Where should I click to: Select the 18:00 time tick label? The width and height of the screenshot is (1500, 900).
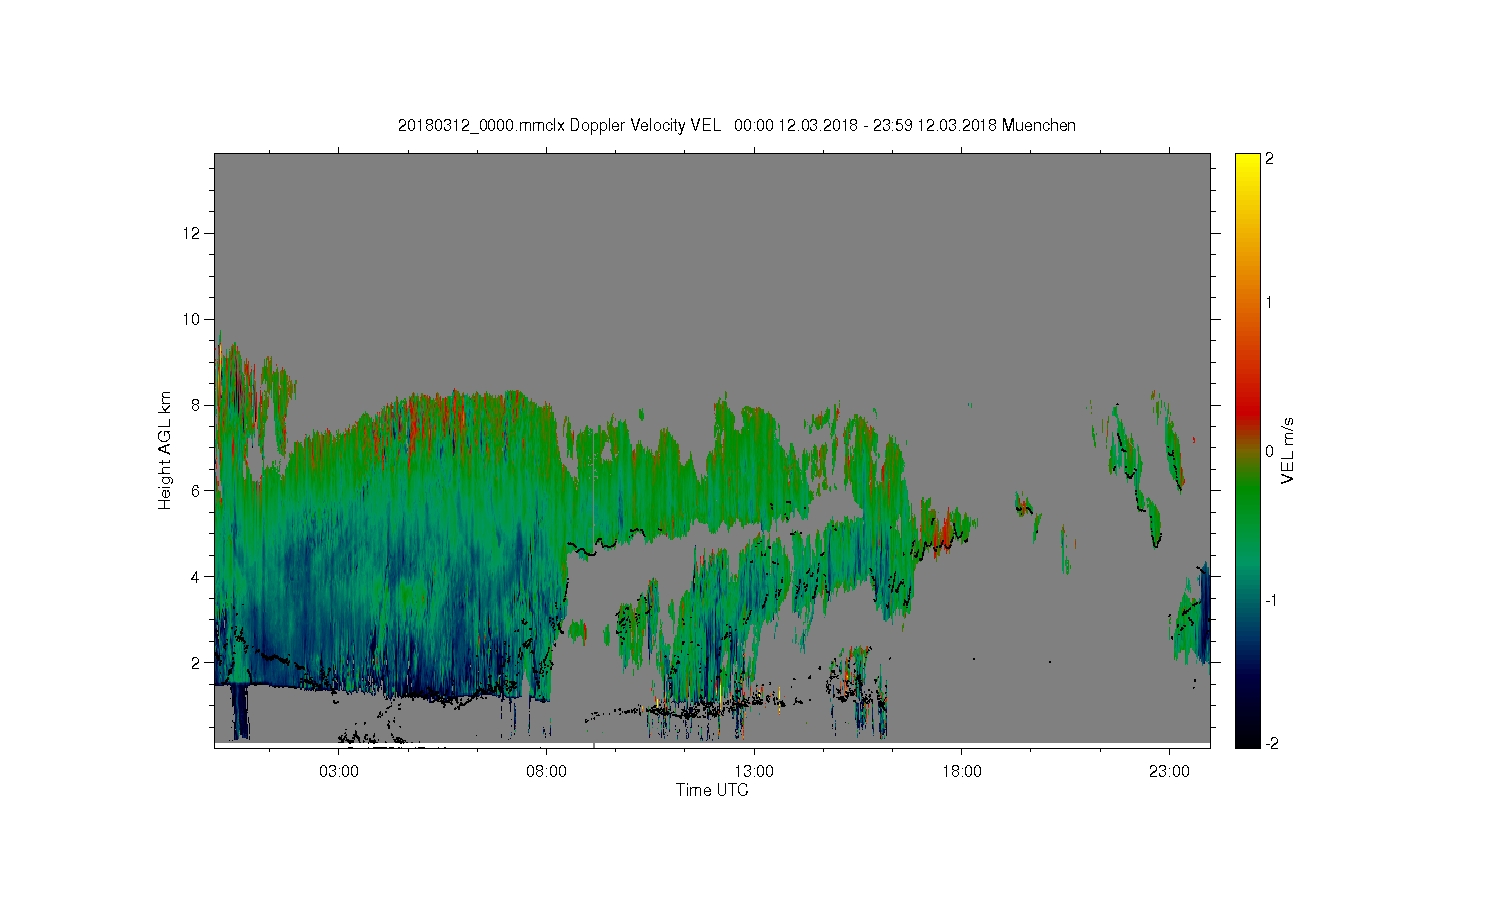pos(962,772)
